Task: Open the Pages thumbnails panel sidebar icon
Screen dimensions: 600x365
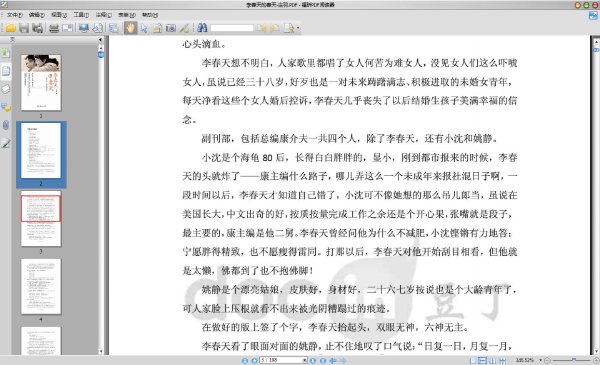Action: [x=6, y=71]
